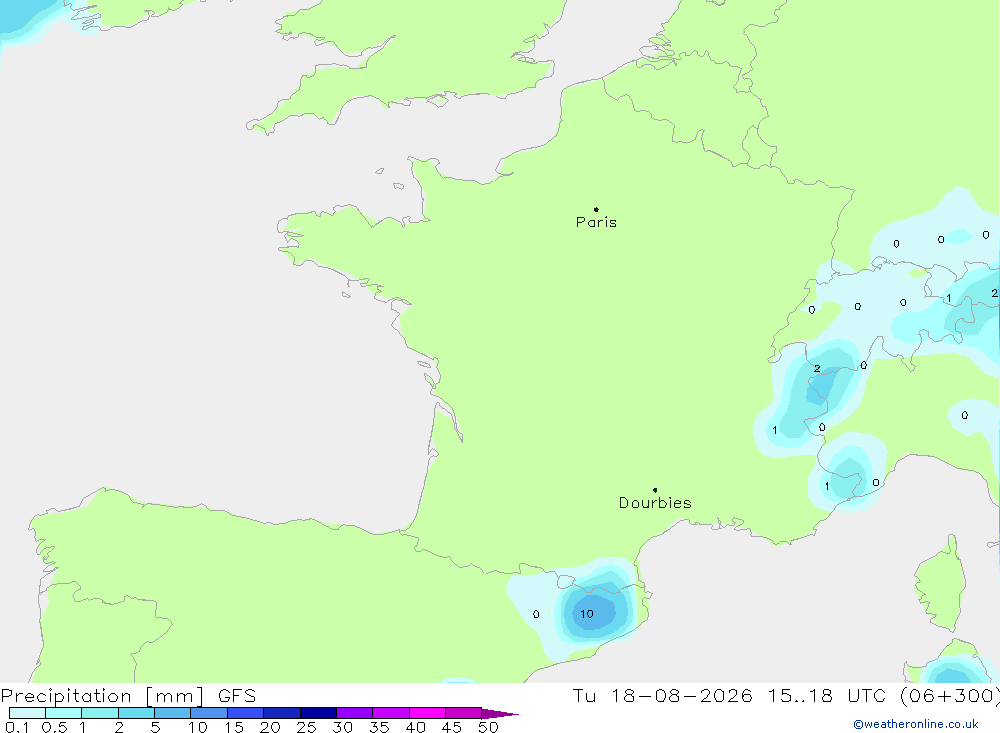Pick the 40–45 mm magenta legend swatch

(x=427, y=713)
